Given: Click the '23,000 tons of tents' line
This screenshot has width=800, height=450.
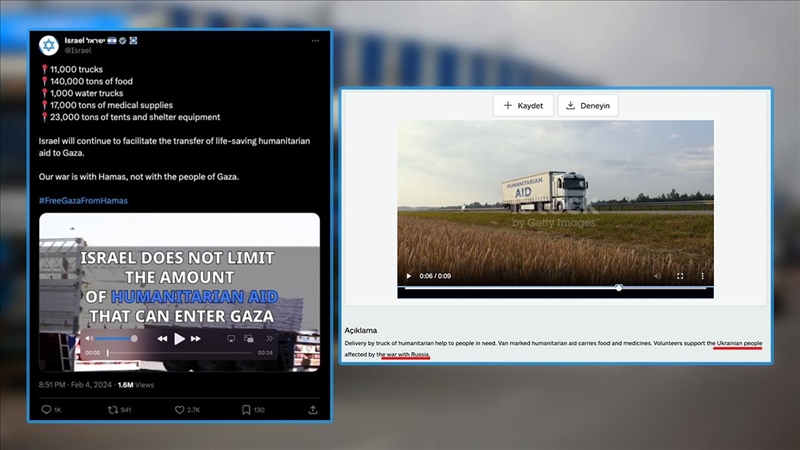Looking at the screenshot, I should (x=135, y=117).
